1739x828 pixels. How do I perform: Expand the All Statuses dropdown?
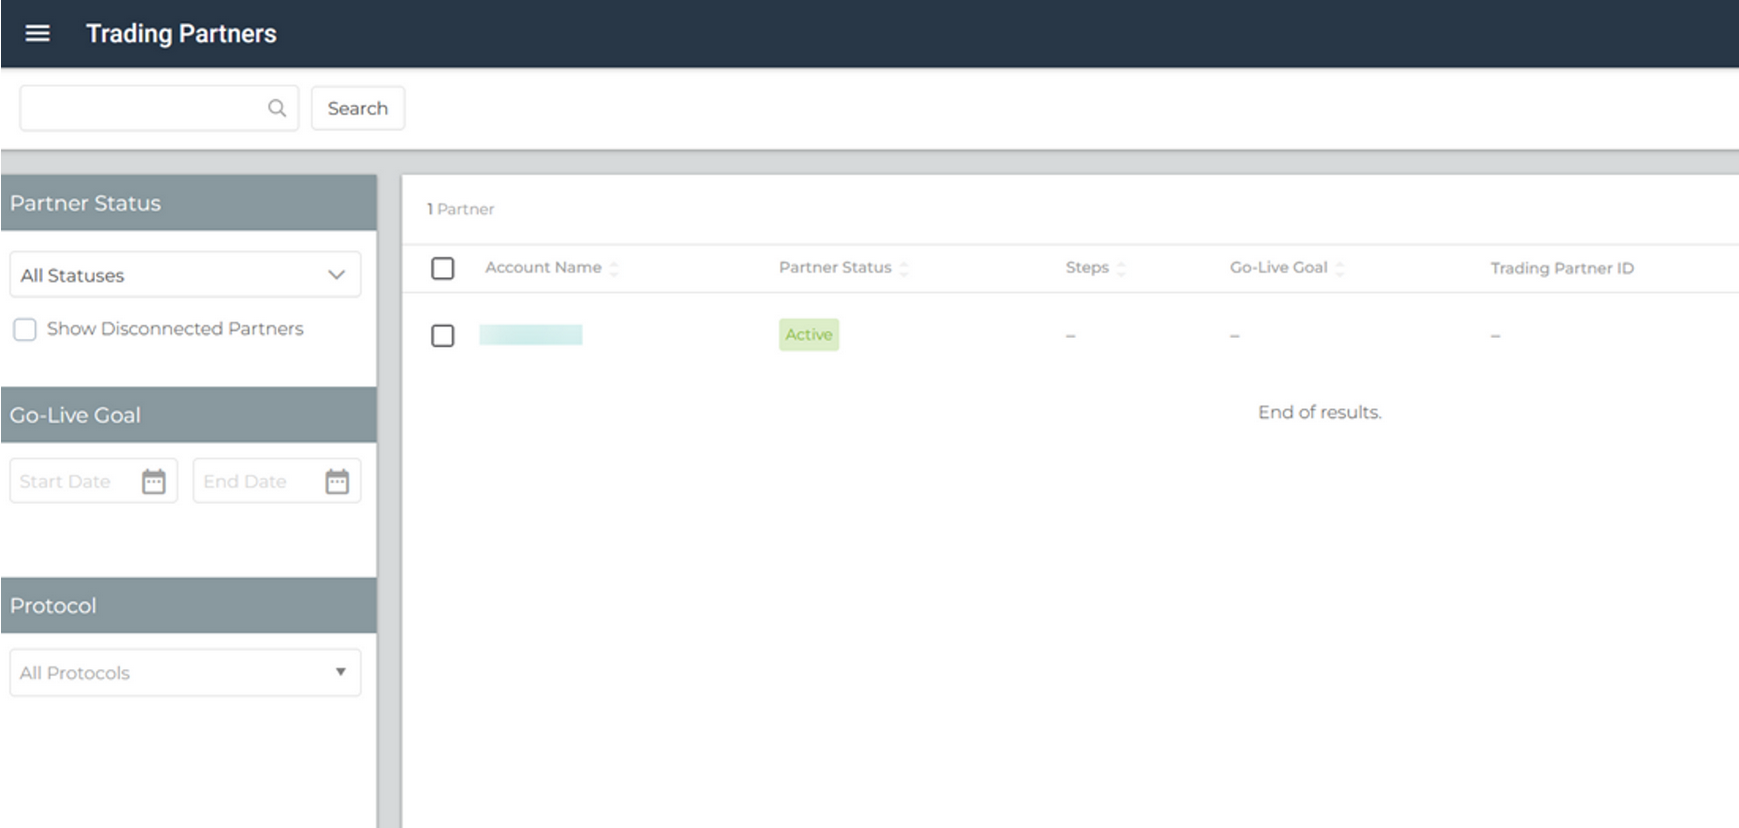tap(185, 274)
